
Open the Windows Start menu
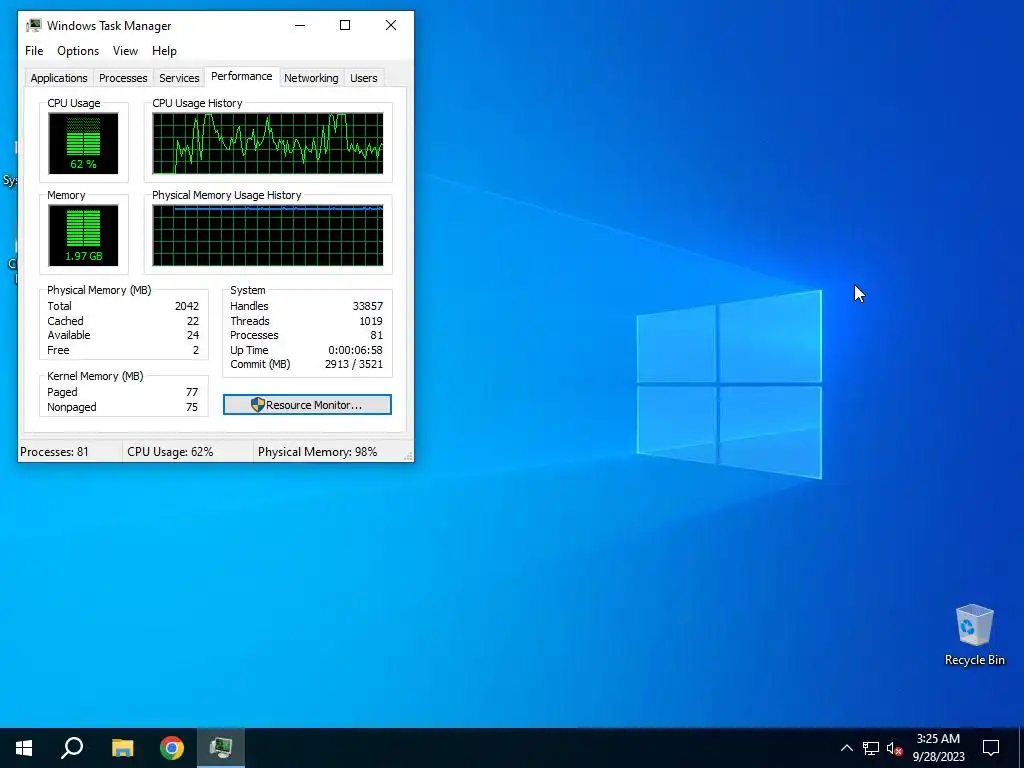(24, 748)
